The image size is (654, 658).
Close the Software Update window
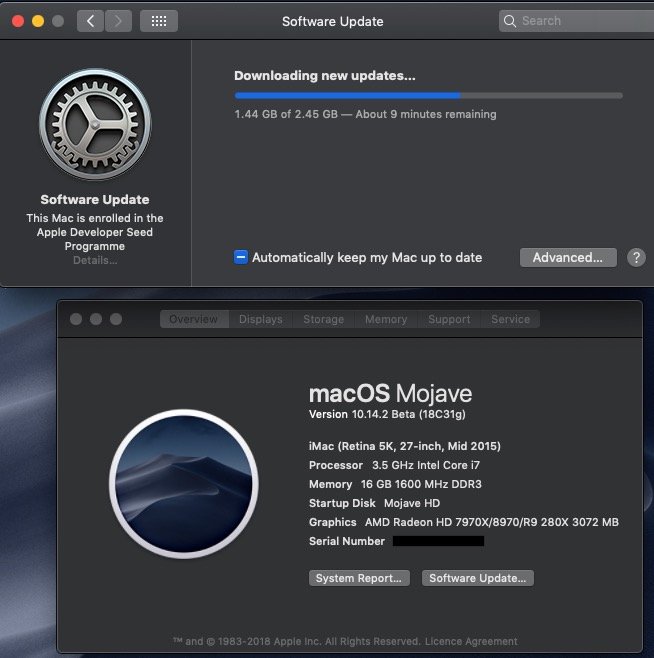18,21
